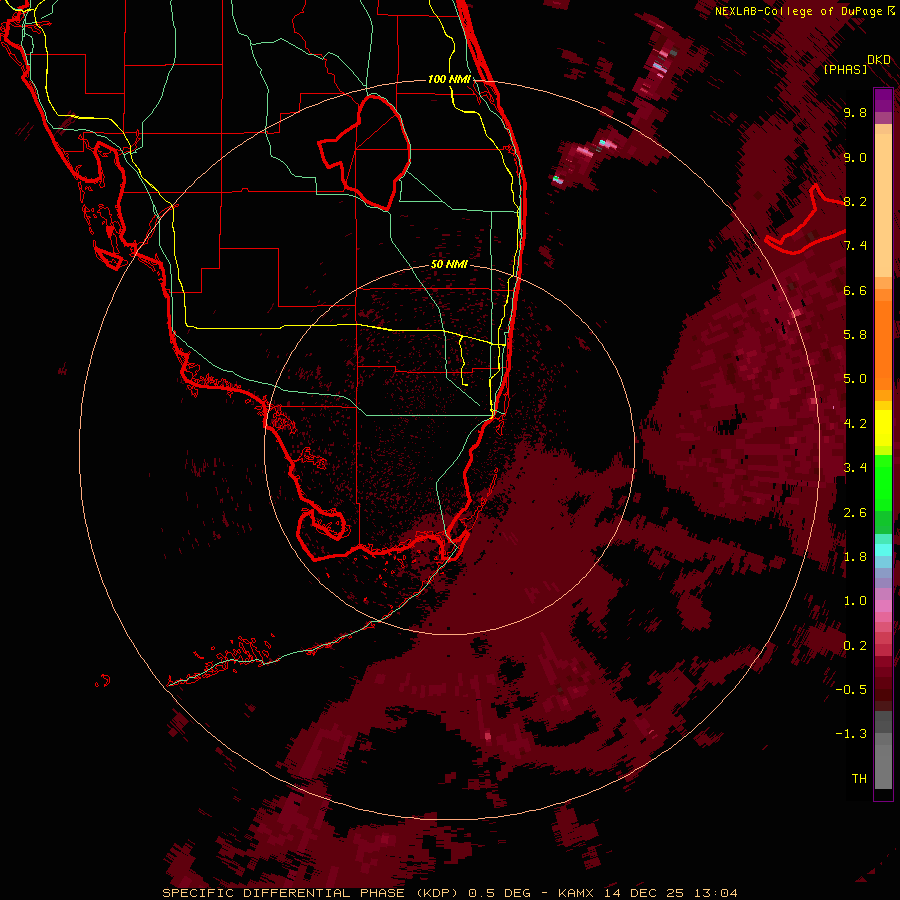The image size is (900, 900).
Task: Click the 6.6 value on color scale
Action: [855, 291]
